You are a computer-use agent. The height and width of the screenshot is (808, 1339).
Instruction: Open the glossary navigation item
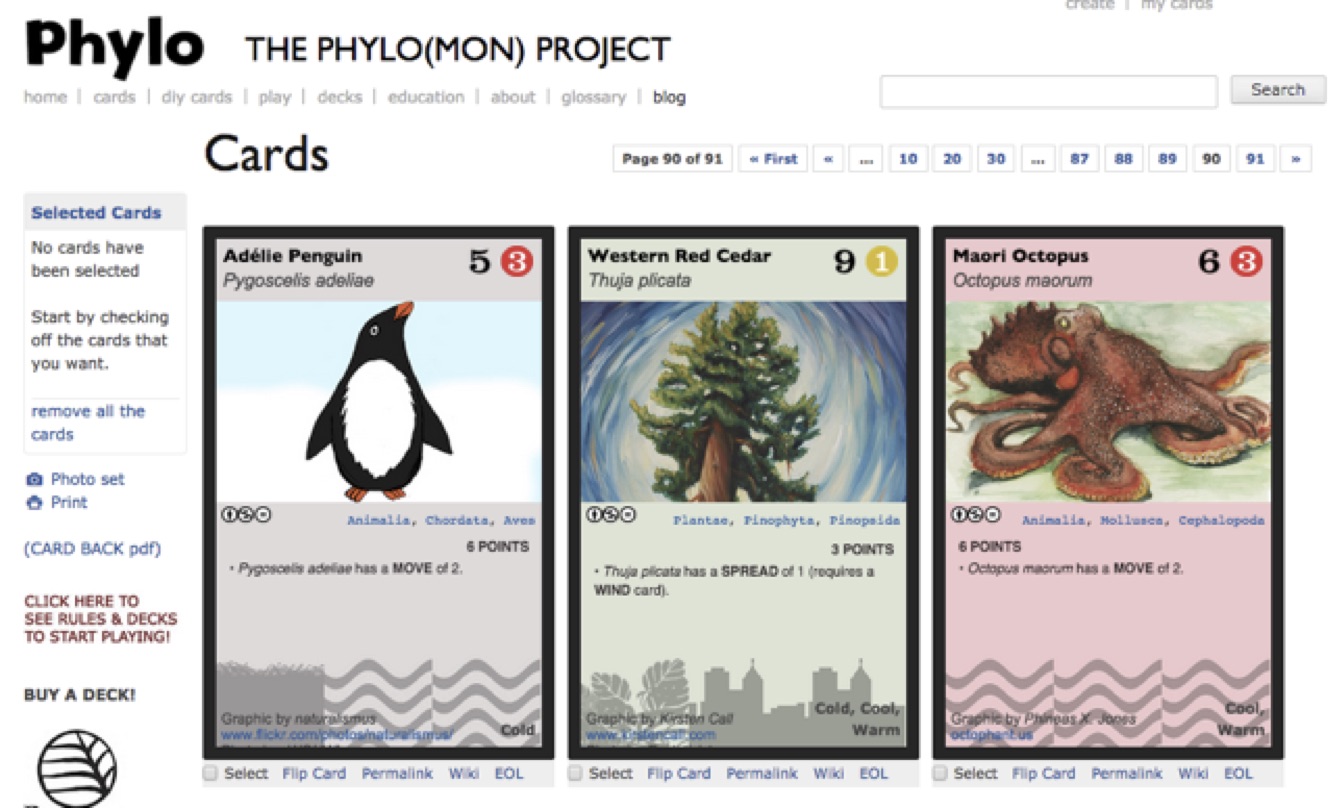[593, 97]
